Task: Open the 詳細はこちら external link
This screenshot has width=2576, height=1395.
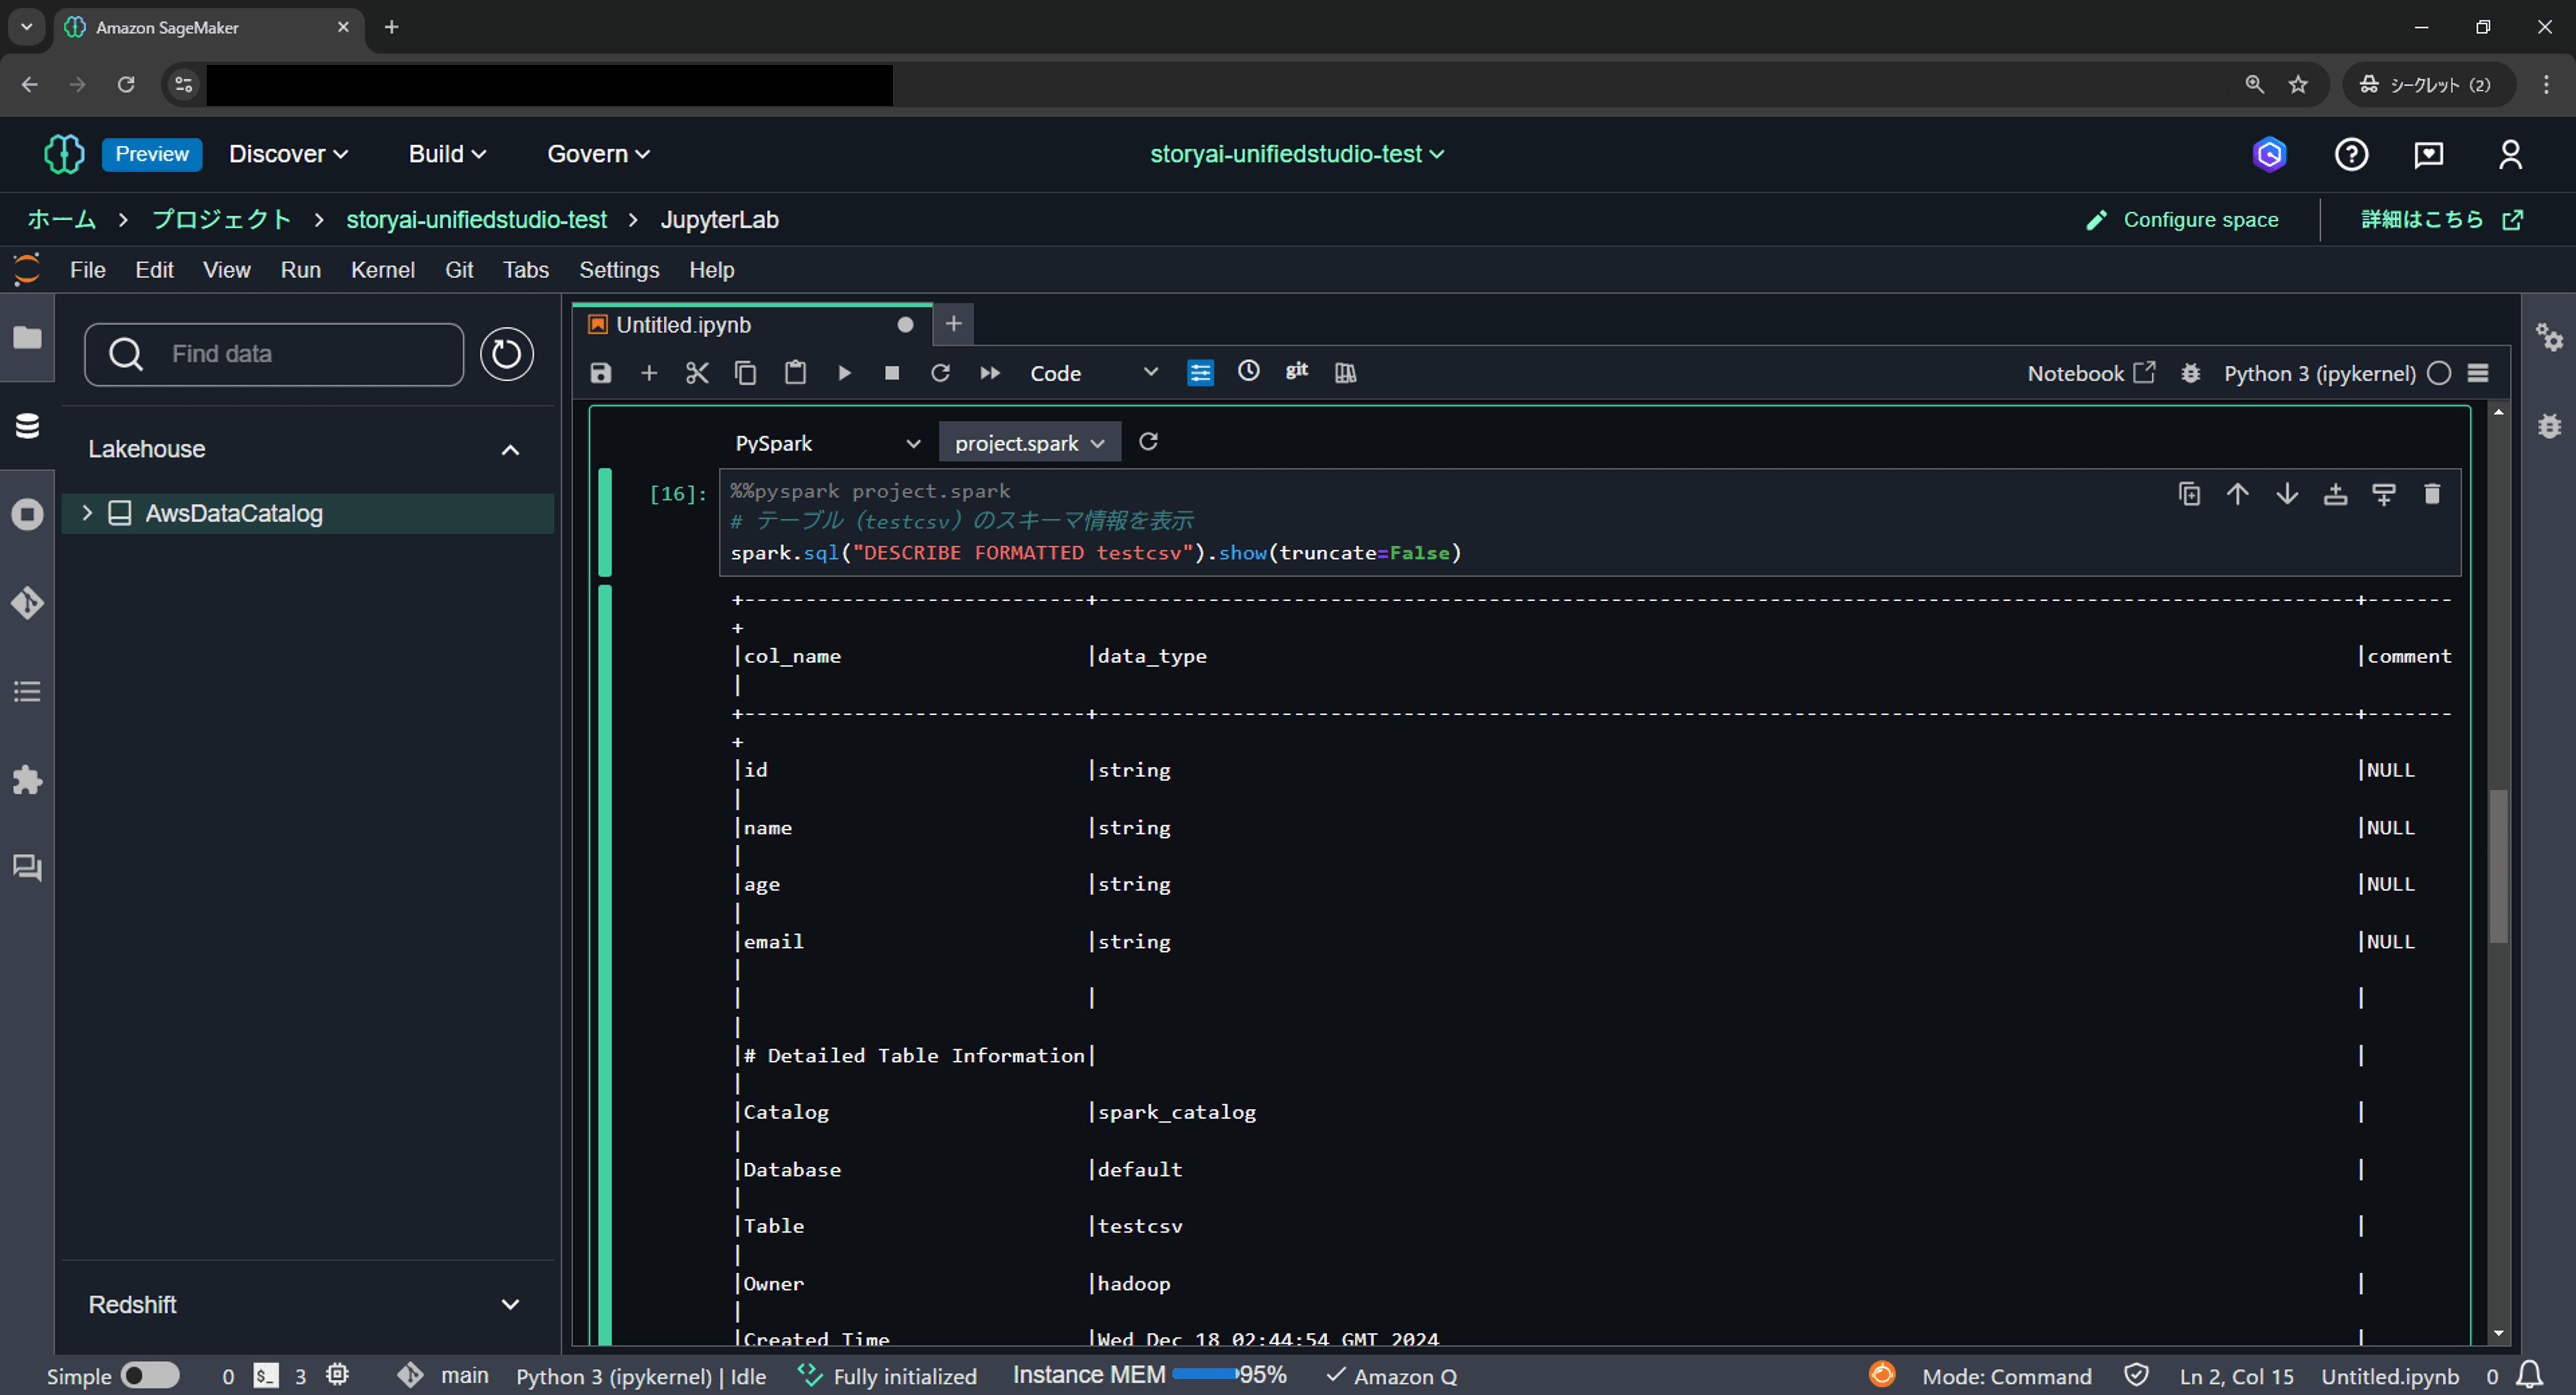Action: click(x=2441, y=220)
